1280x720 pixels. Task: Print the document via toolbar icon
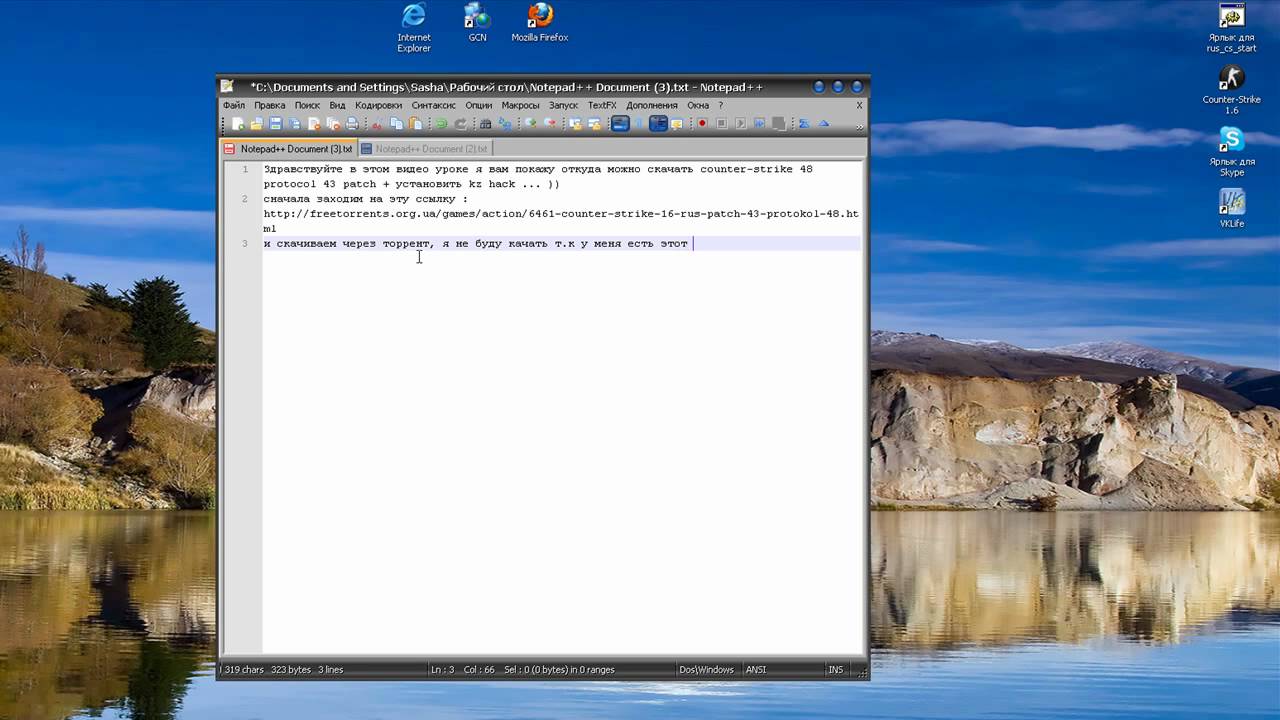(x=352, y=124)
